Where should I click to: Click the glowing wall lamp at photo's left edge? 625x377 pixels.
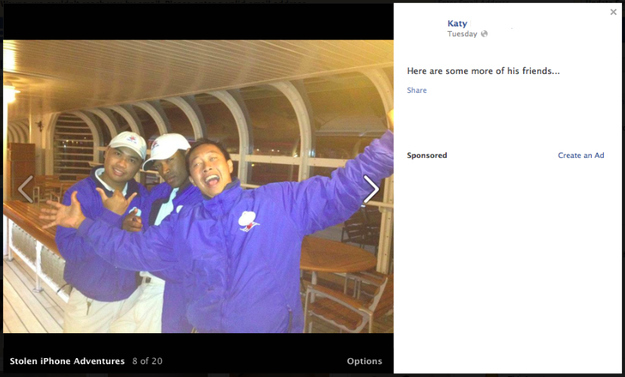(10, 94)
